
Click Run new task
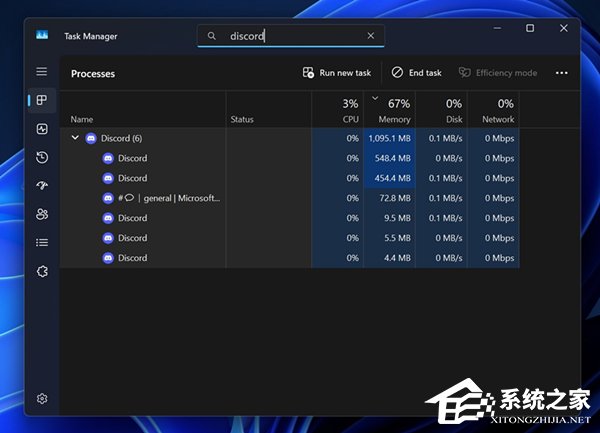[x=337, y=73]
